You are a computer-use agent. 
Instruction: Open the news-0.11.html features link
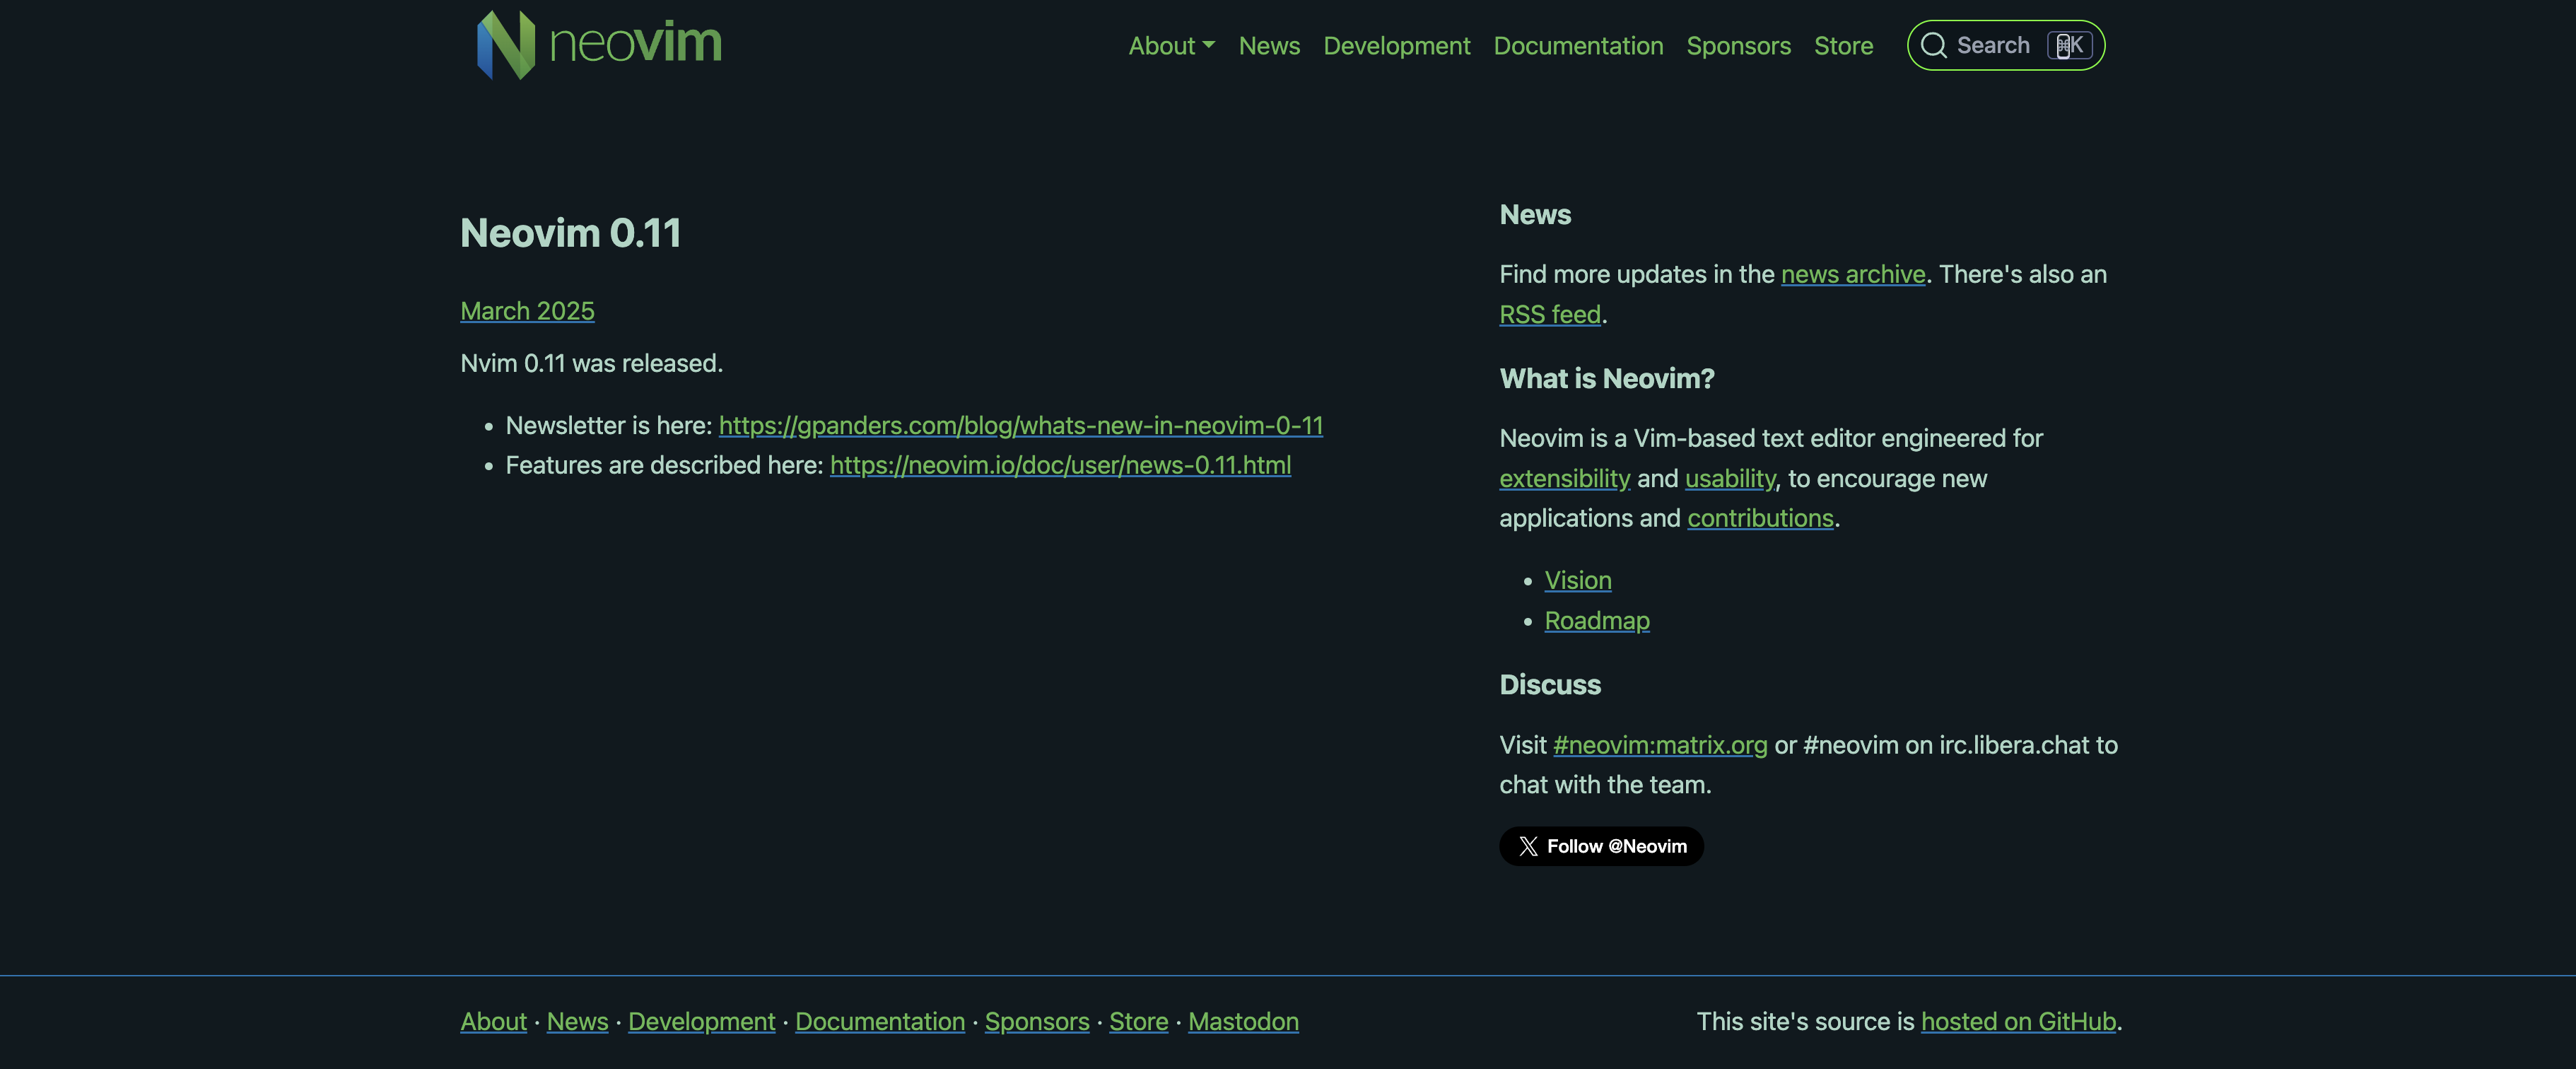1060,465
